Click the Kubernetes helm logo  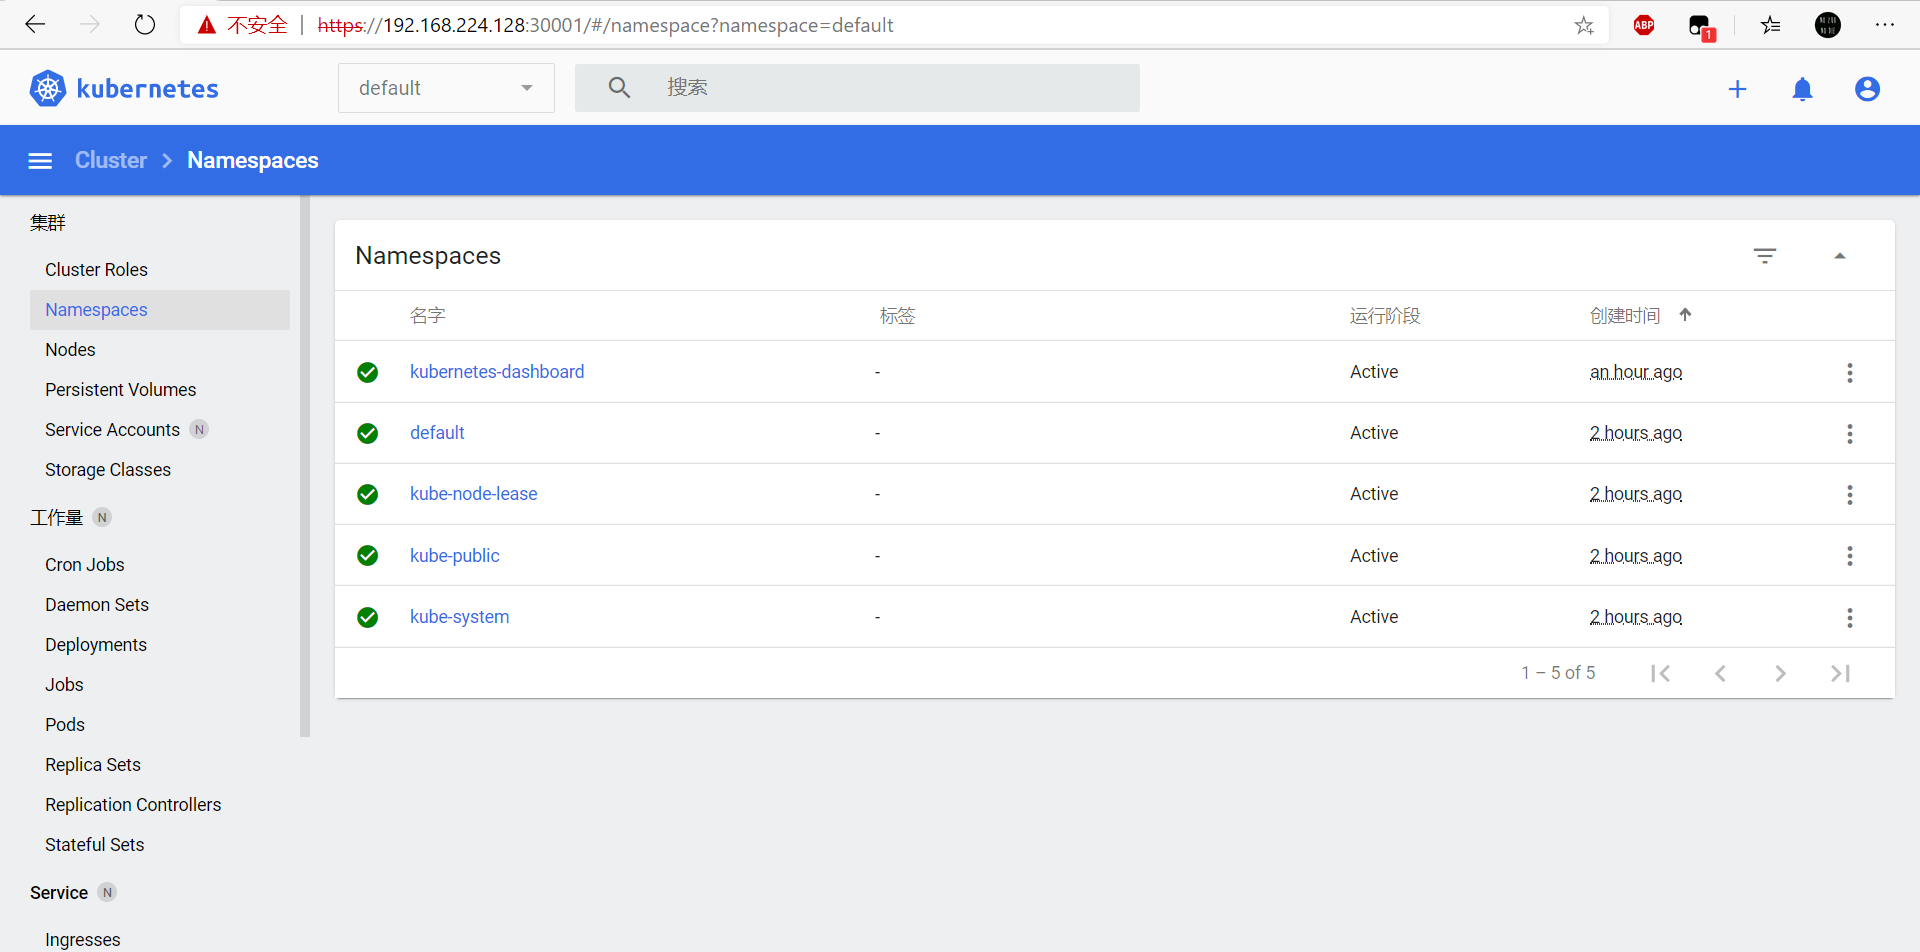(47, 88)
